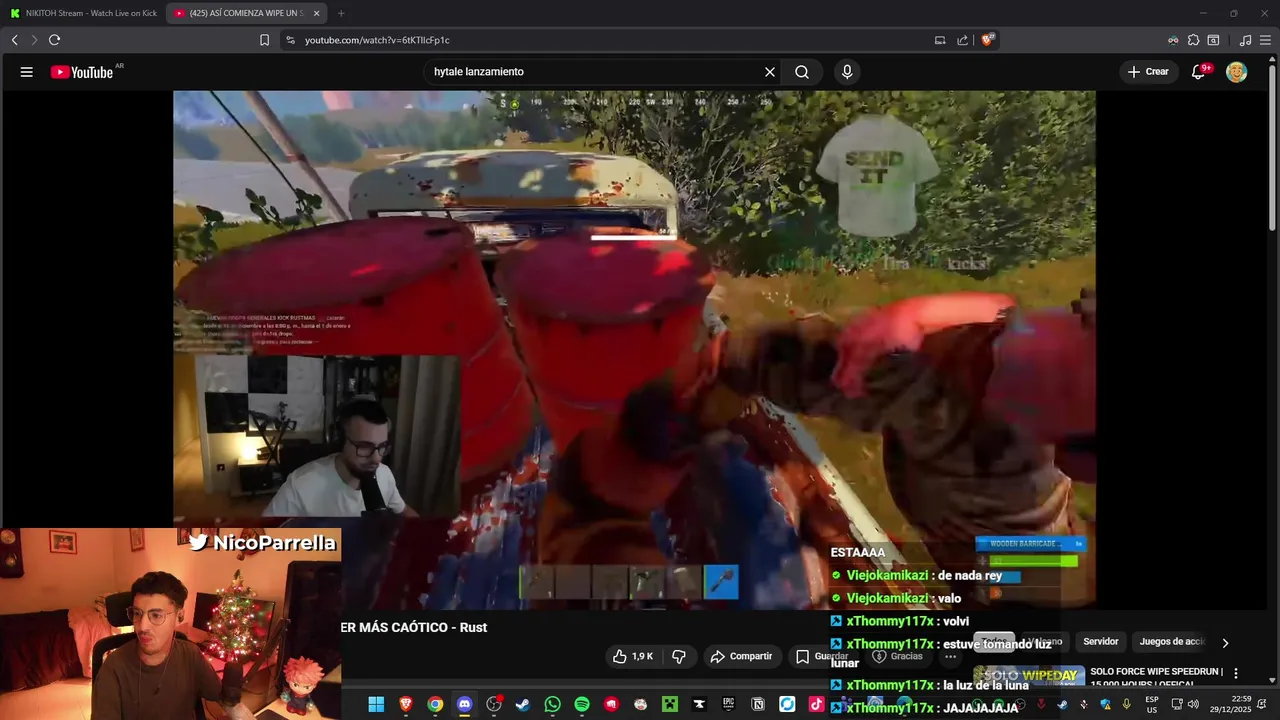This screenshot has height=720, width=1280.
Task: Switch to the NIKITOH Stream Kick tab
Action: click(82, 13)
